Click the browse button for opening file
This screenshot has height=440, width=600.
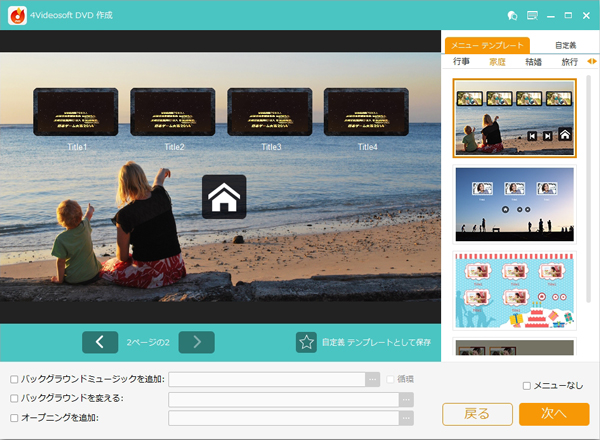click(x=406, y=417)
